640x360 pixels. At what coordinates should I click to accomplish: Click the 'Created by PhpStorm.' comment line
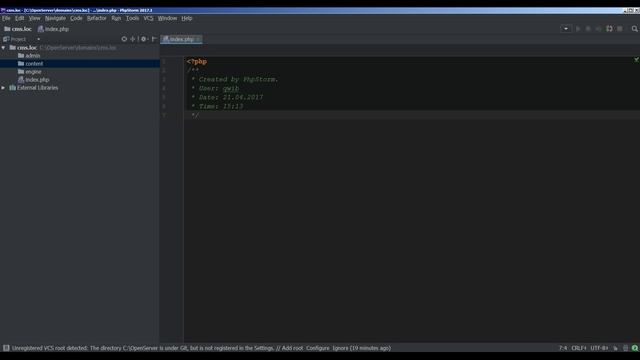(234, 80)
